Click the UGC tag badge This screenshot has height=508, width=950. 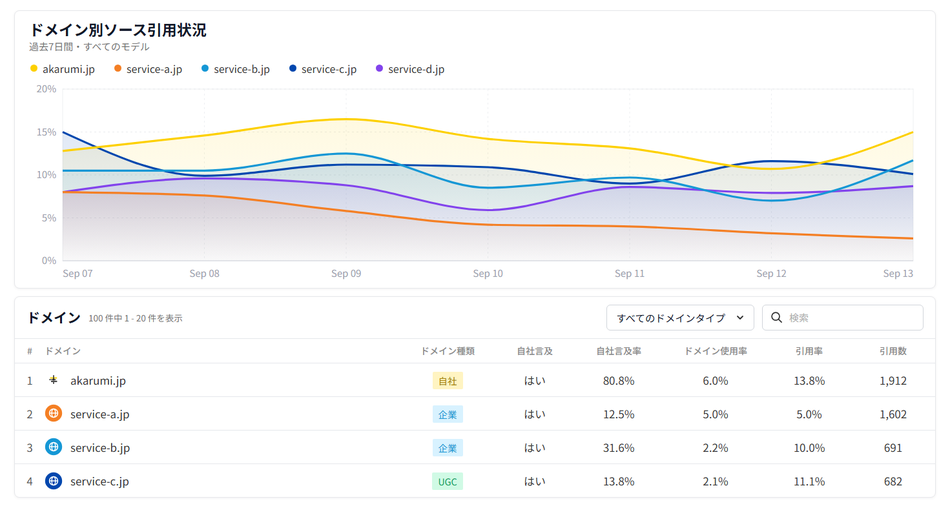[448, 481]
